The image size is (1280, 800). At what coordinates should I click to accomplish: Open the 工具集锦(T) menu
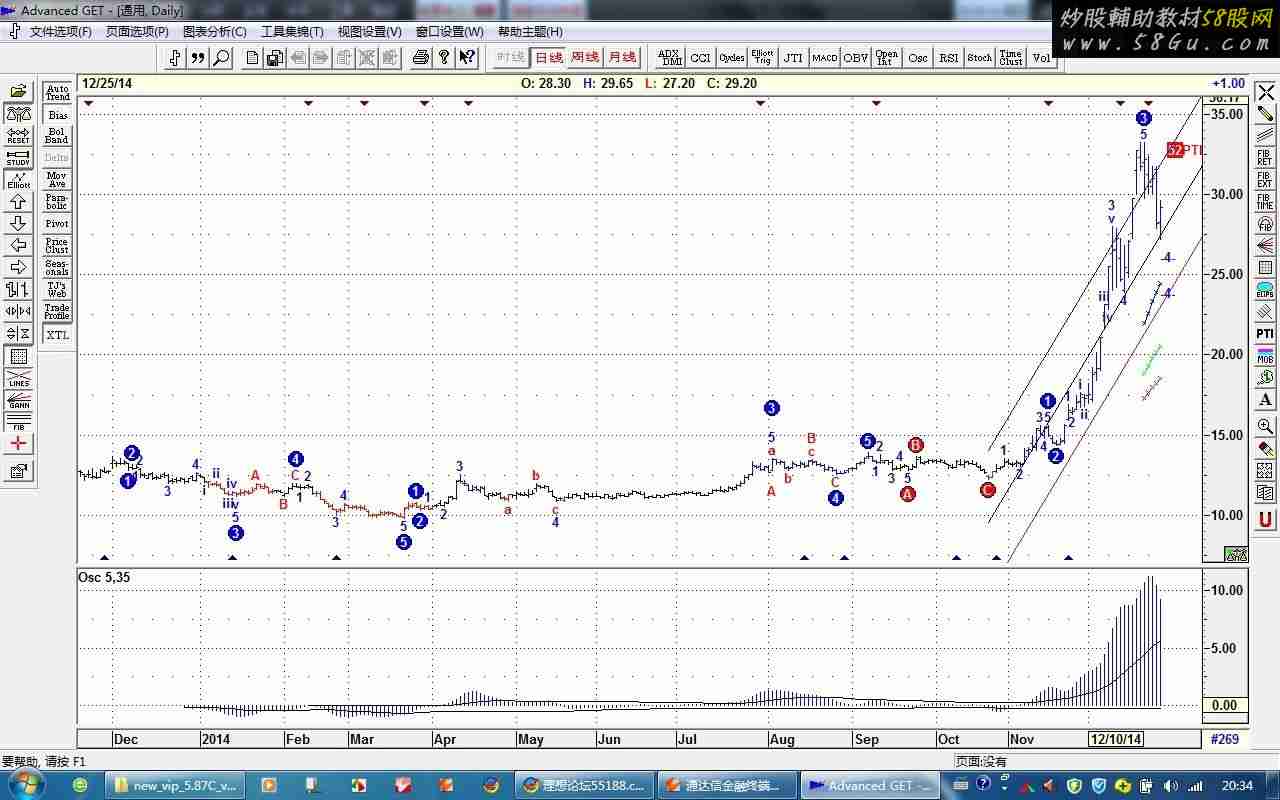tap(292, 32)
